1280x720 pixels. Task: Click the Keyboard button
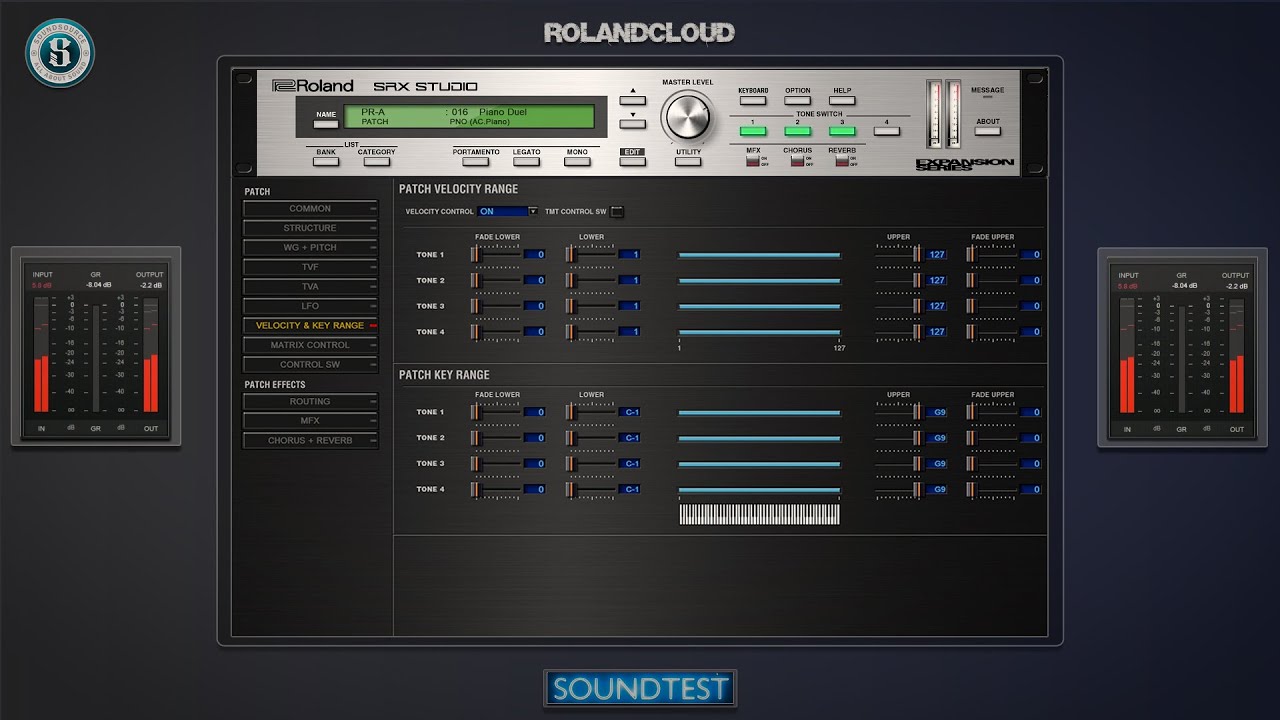click(753, 100)
